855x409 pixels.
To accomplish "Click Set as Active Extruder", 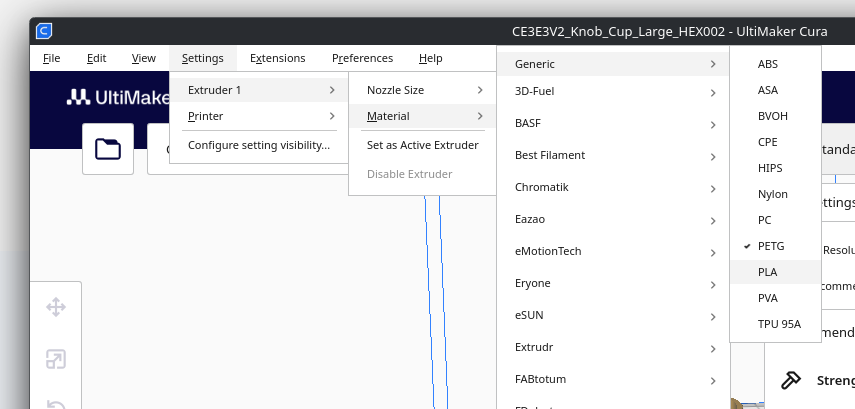I will [422, 145].
